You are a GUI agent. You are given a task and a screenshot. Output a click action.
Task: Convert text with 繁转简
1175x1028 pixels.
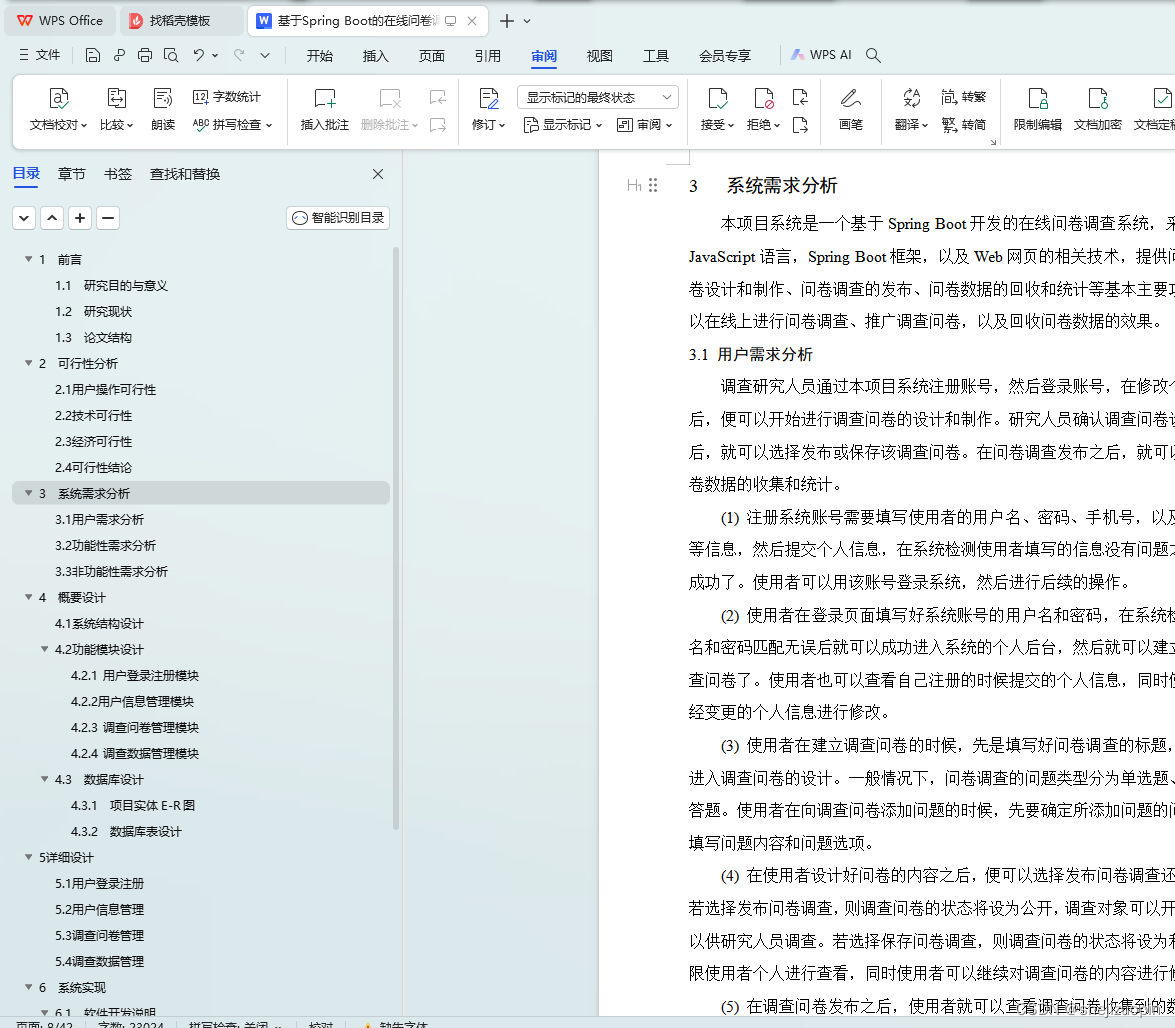[964, 124]
